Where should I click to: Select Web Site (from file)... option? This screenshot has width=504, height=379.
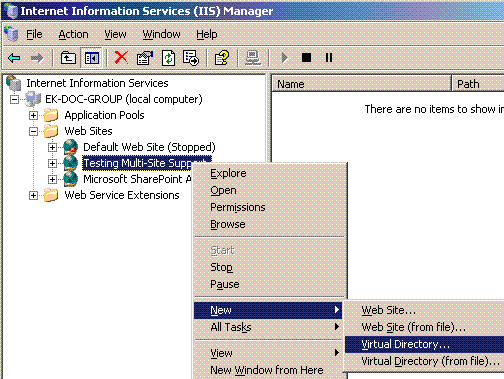(424, 327)
